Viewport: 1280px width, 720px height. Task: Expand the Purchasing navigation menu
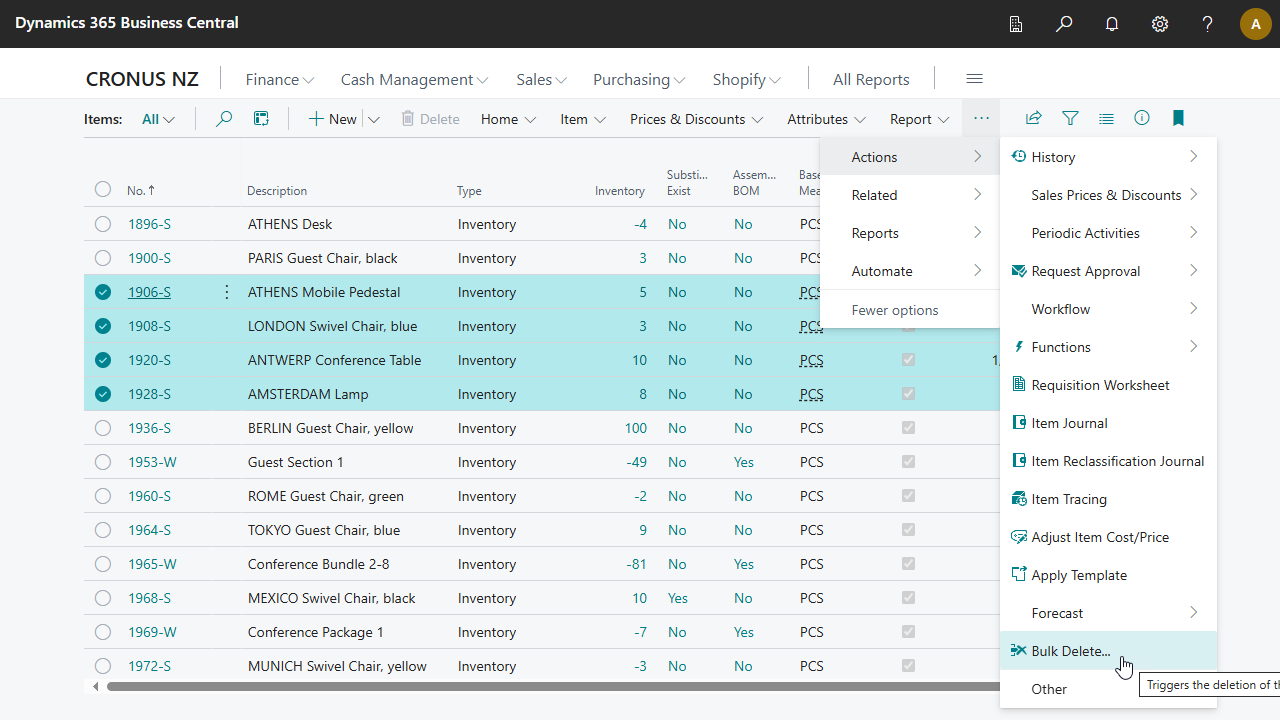pyautogui.click(x=640, y=79)
